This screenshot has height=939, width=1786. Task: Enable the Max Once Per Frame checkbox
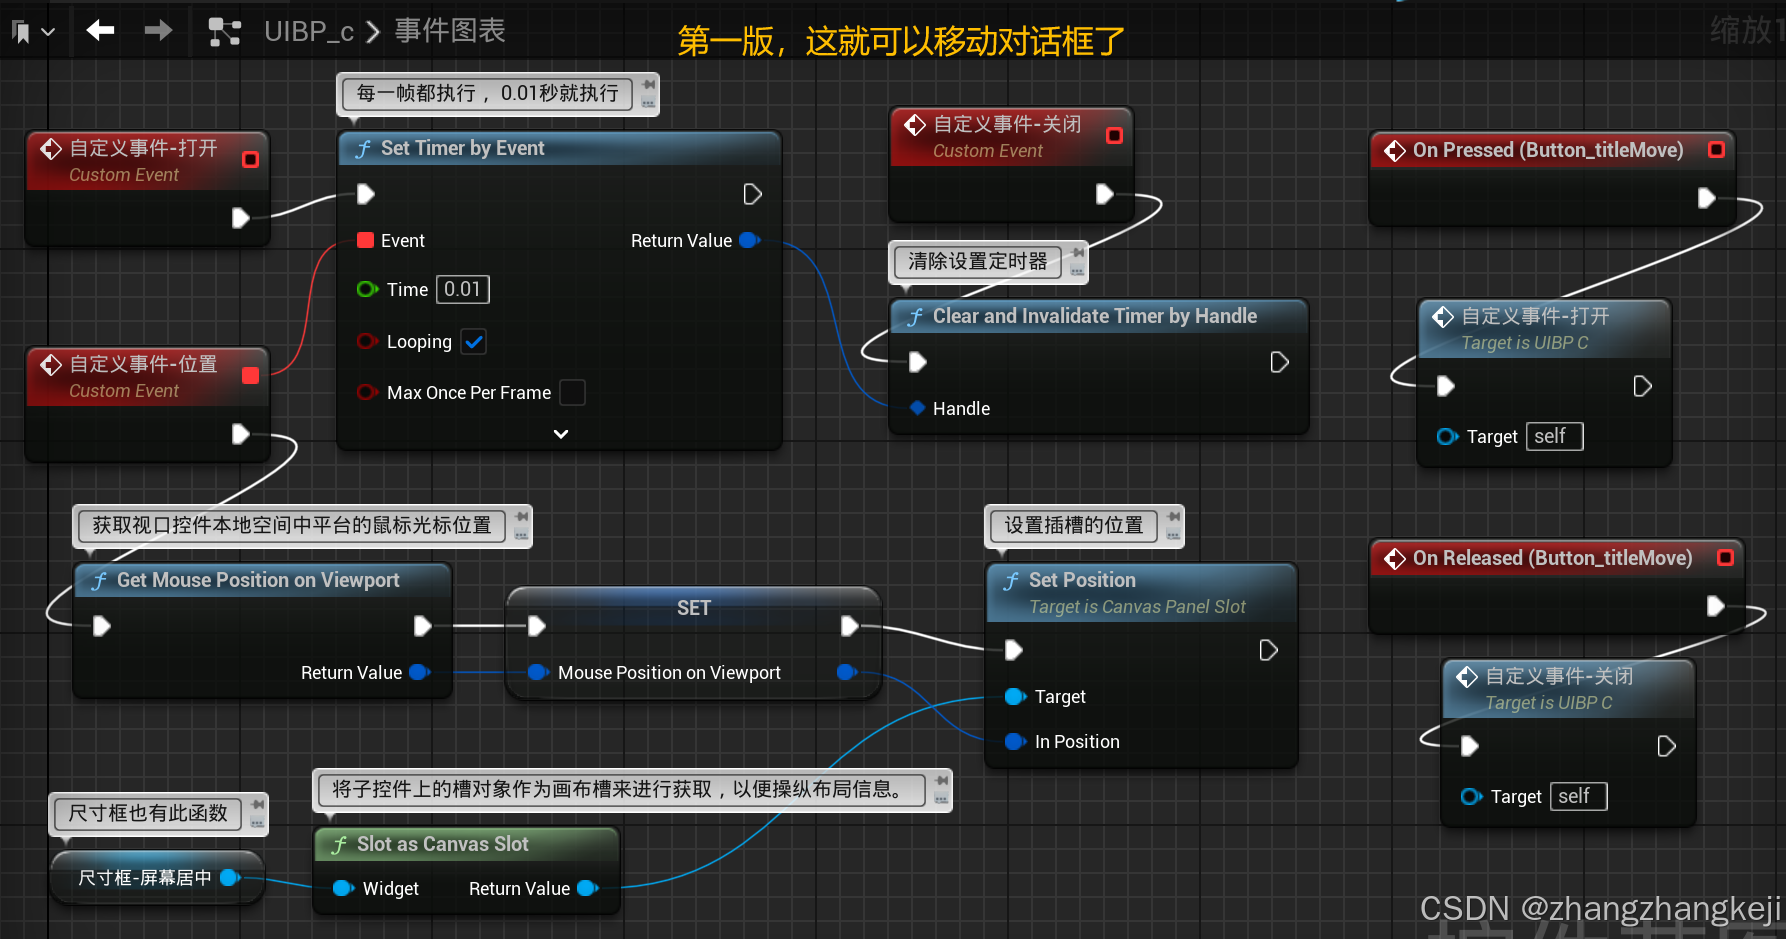click(572, 392)
